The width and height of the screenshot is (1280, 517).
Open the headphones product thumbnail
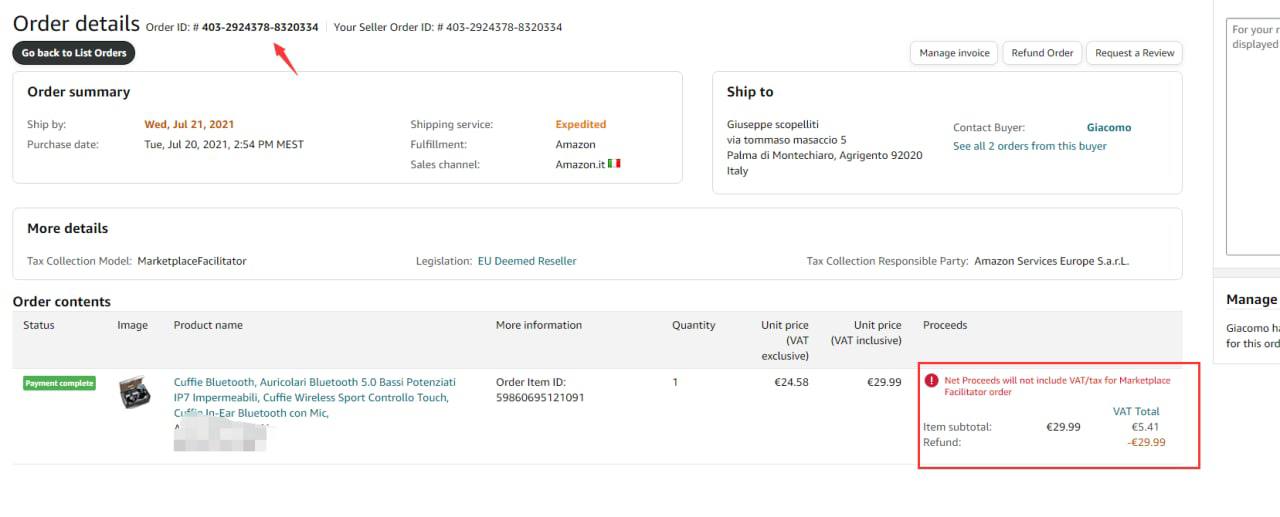coord(134,391)
